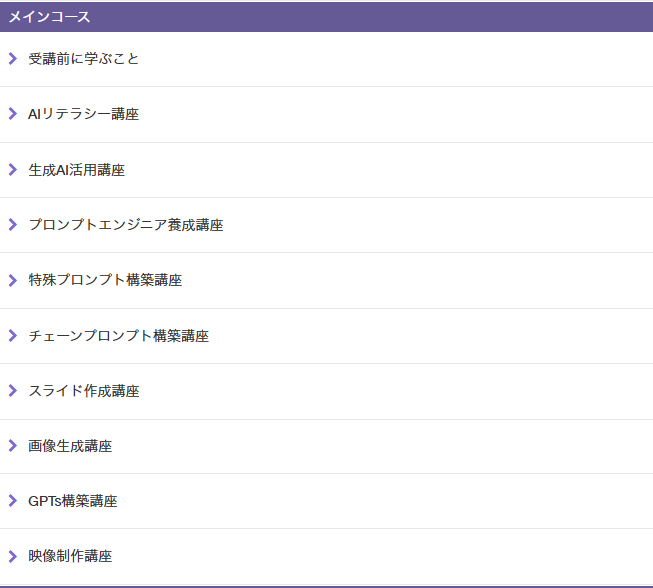The image size is (653, 588).
Task: Click the メインコース section header
Action: [50, 17]
